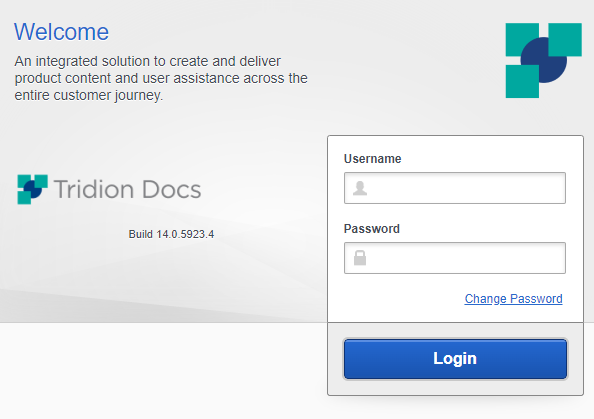Open the Change Password link

coord(513,299)
